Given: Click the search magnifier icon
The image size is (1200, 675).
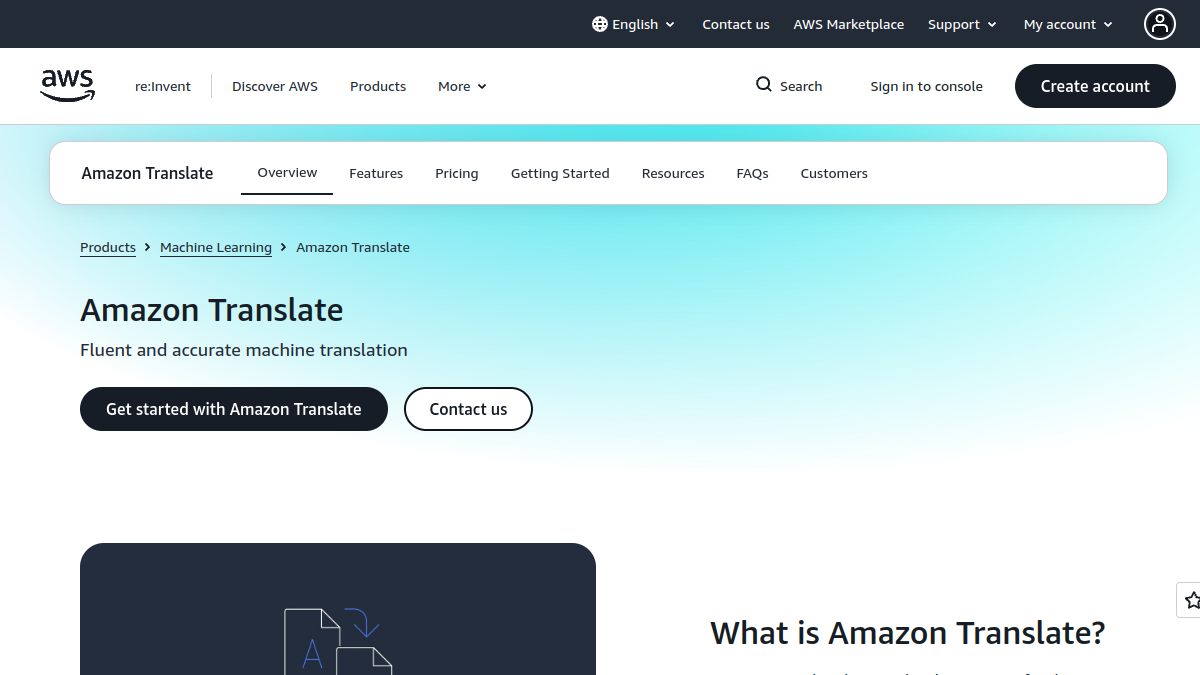Looking at the screenshot, I should coord(764,85).
